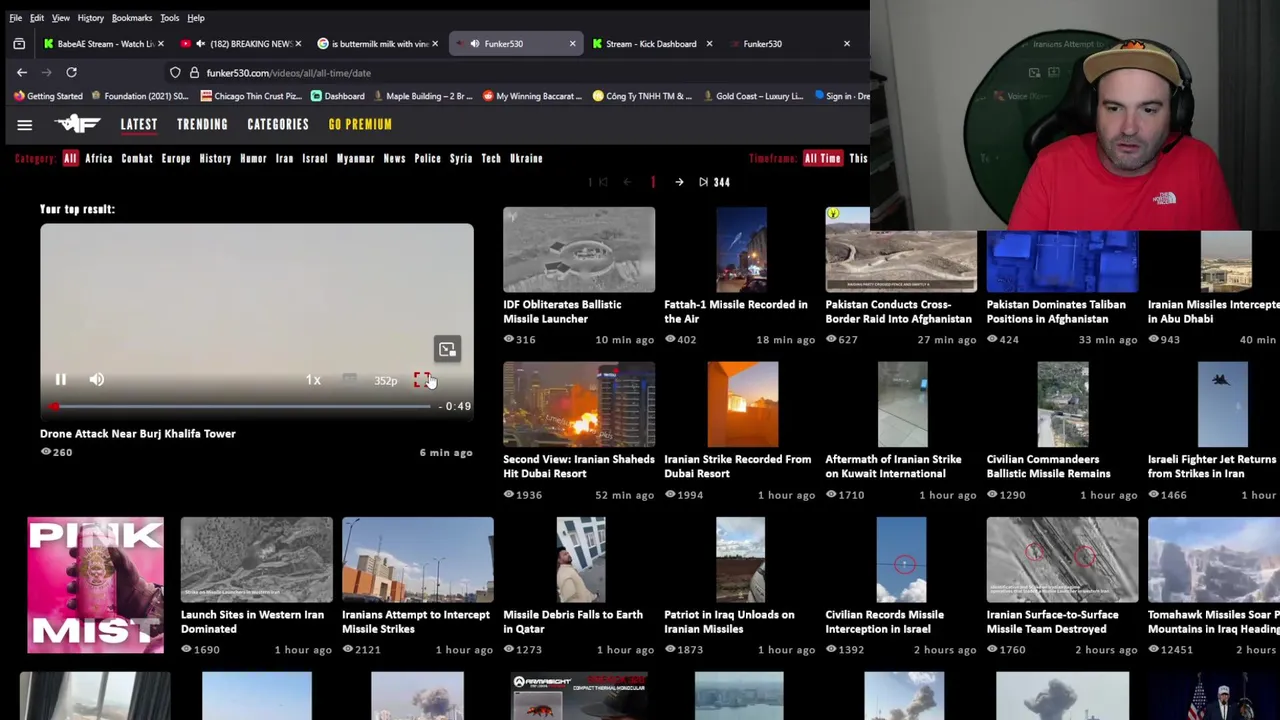Open Second View Iranian Shaheds thumbnail
The image size is (1280, 720).
(x=579, y=405)
